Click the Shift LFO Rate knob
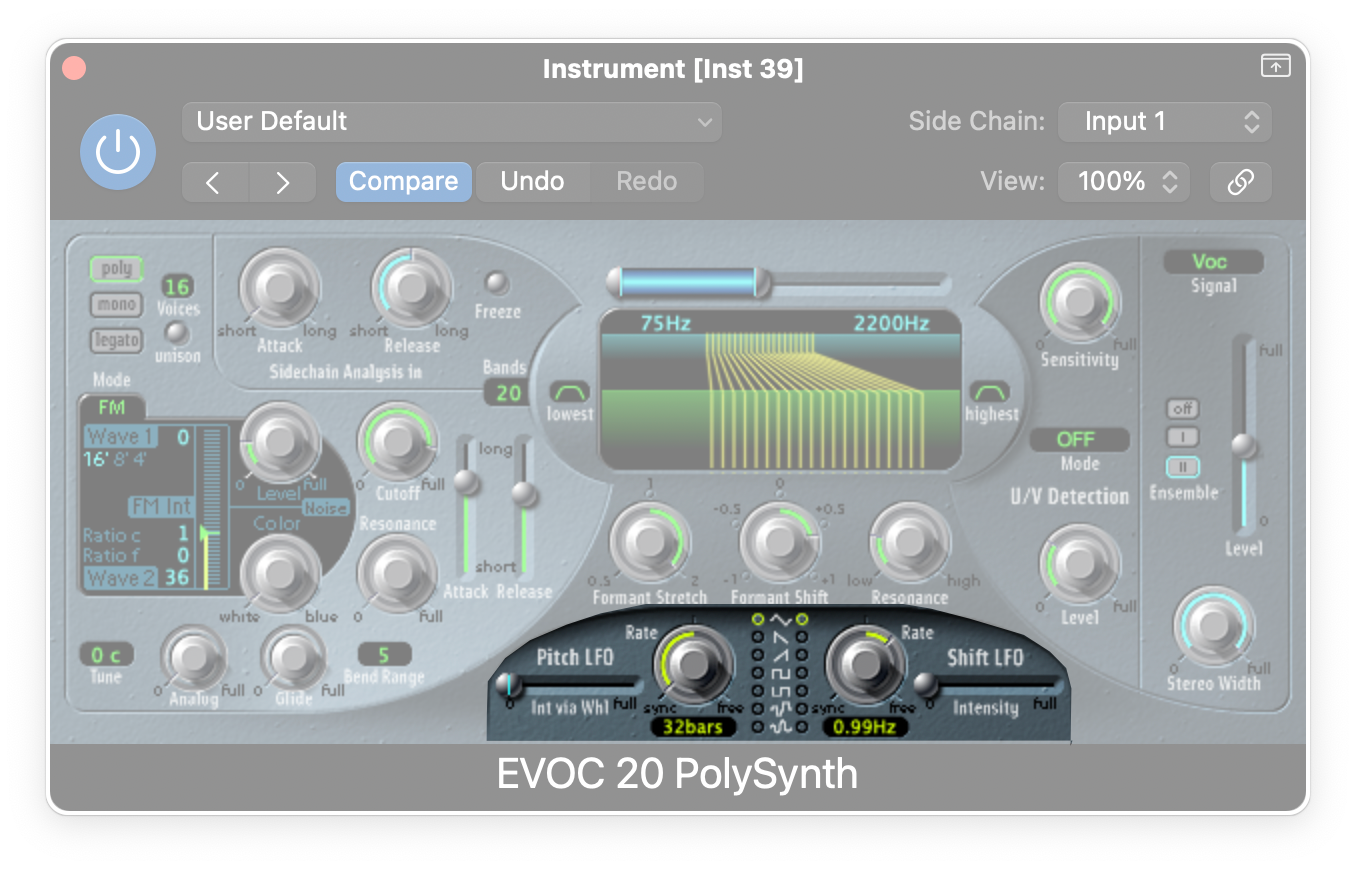Image resolution: width=1356 pixels, height=870 pixels. pyautogui.click(x=865, y=666)
